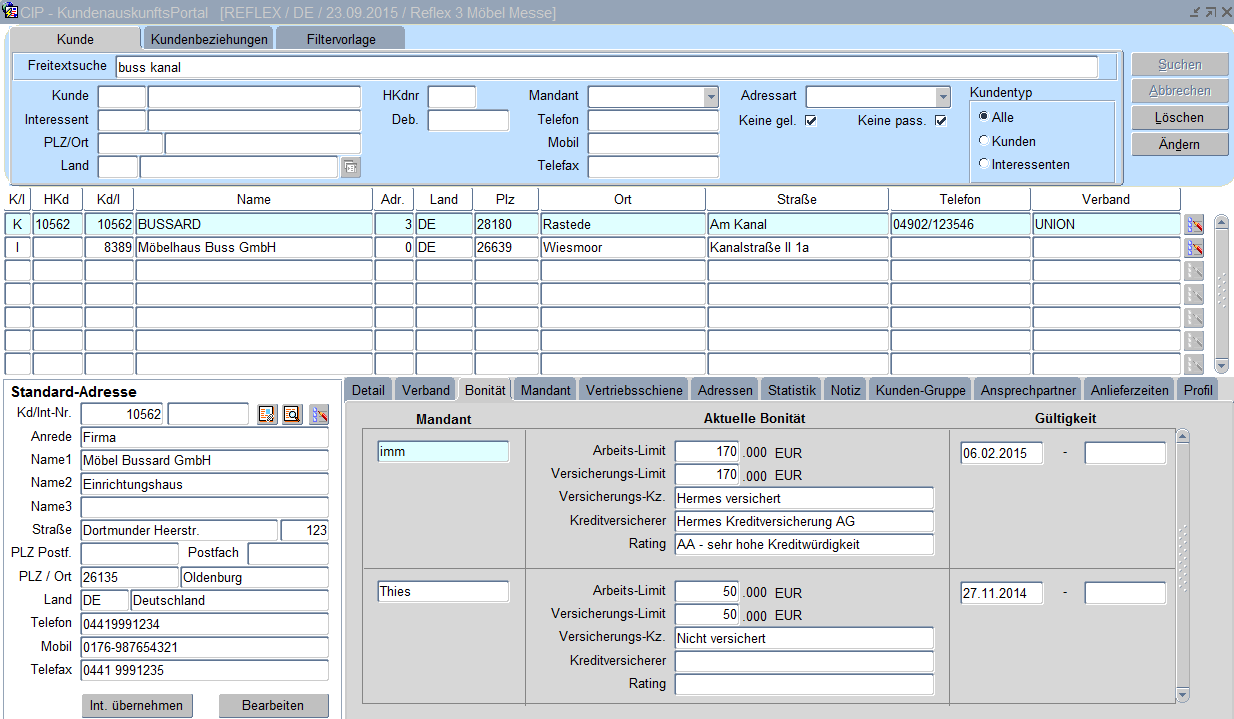Uncheck the Keine gel. checkbox
This screenshot has width=1234, height=719.
[x=811, y=121]
